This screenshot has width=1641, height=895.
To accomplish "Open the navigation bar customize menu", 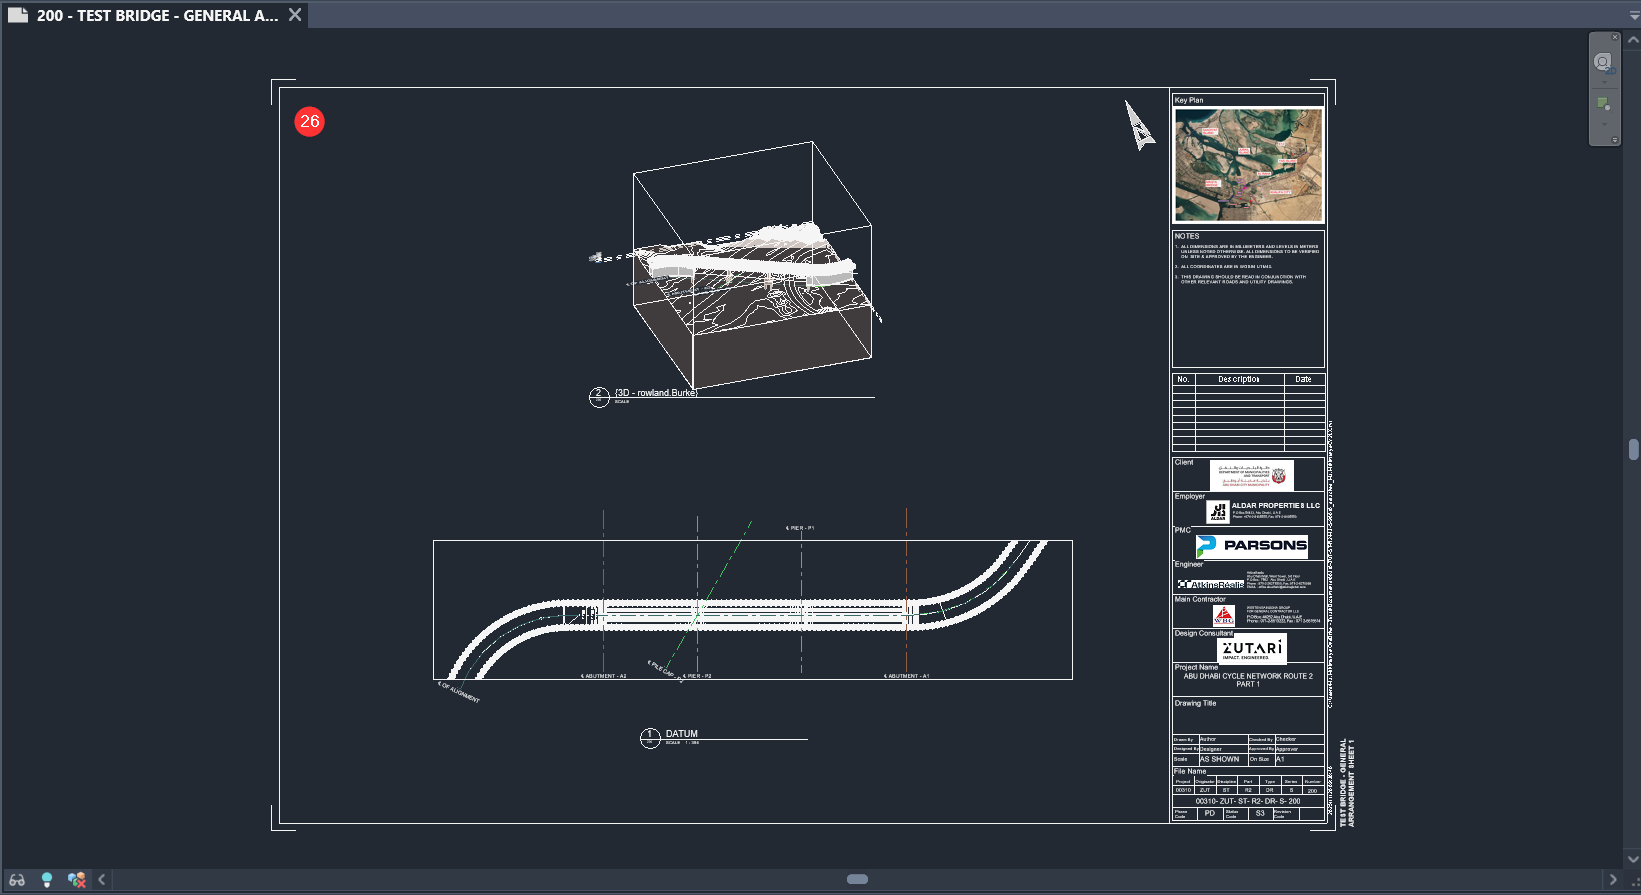I will pyautogui.click(x=1614, y=140).
